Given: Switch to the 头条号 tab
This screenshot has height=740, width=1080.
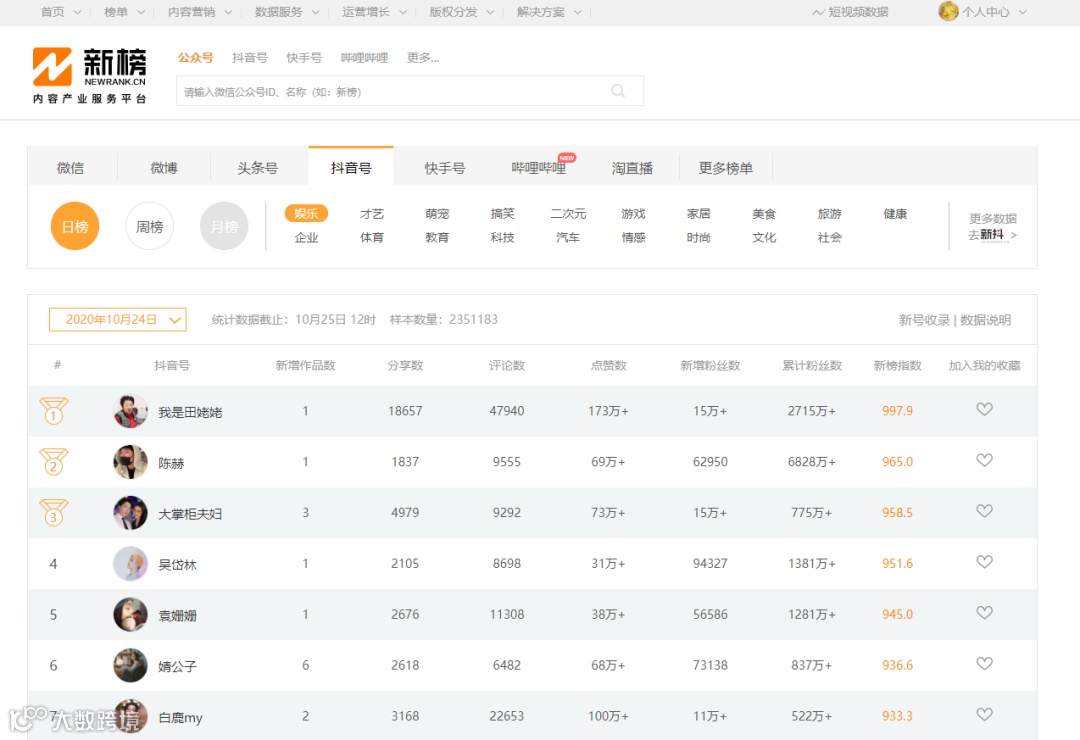Looking at the screenshot, I should tap(258, 167).
